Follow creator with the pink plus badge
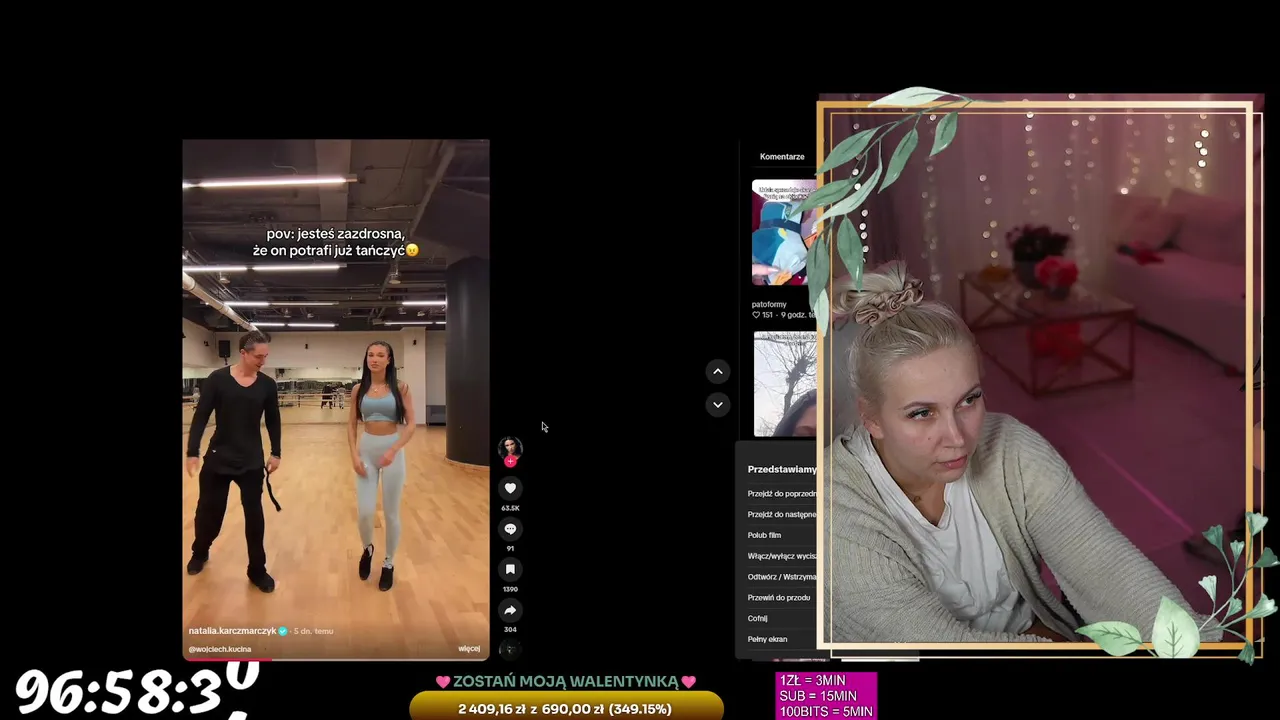The width and height of the screenshot is (1280, 720). (510, 461)
